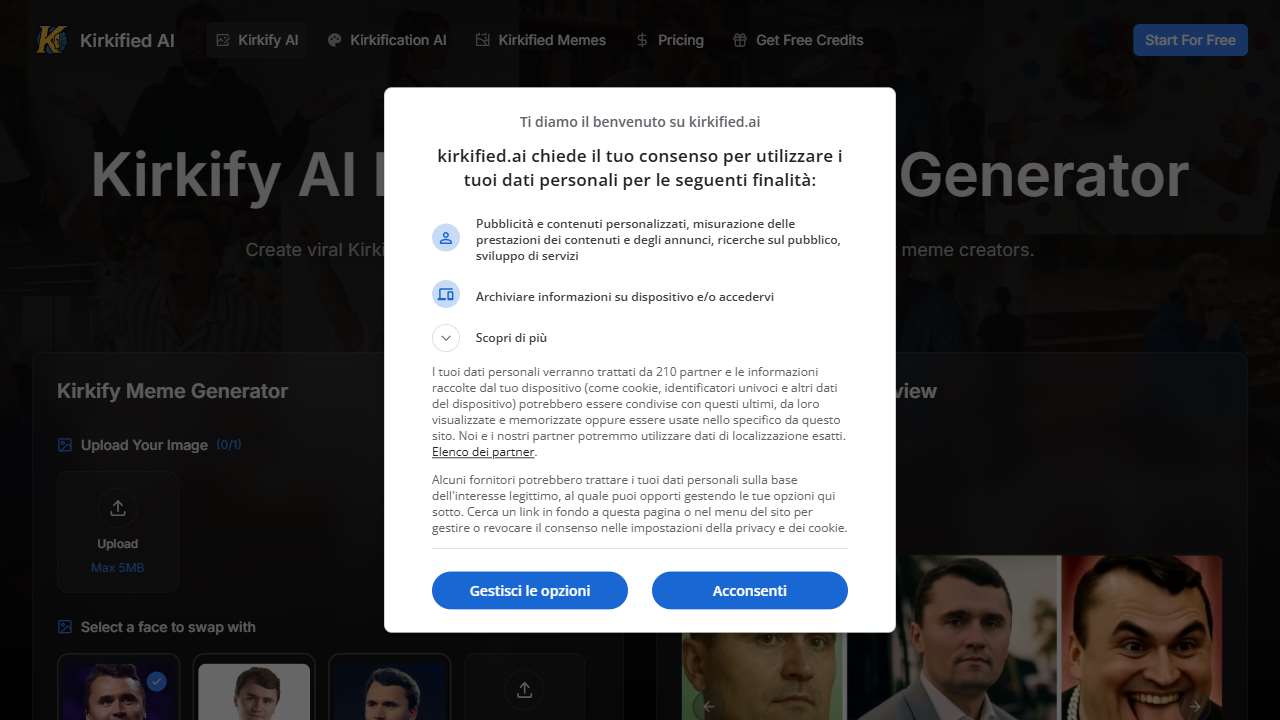Click the palette icon next to Kirkification AI

point(335,40)
